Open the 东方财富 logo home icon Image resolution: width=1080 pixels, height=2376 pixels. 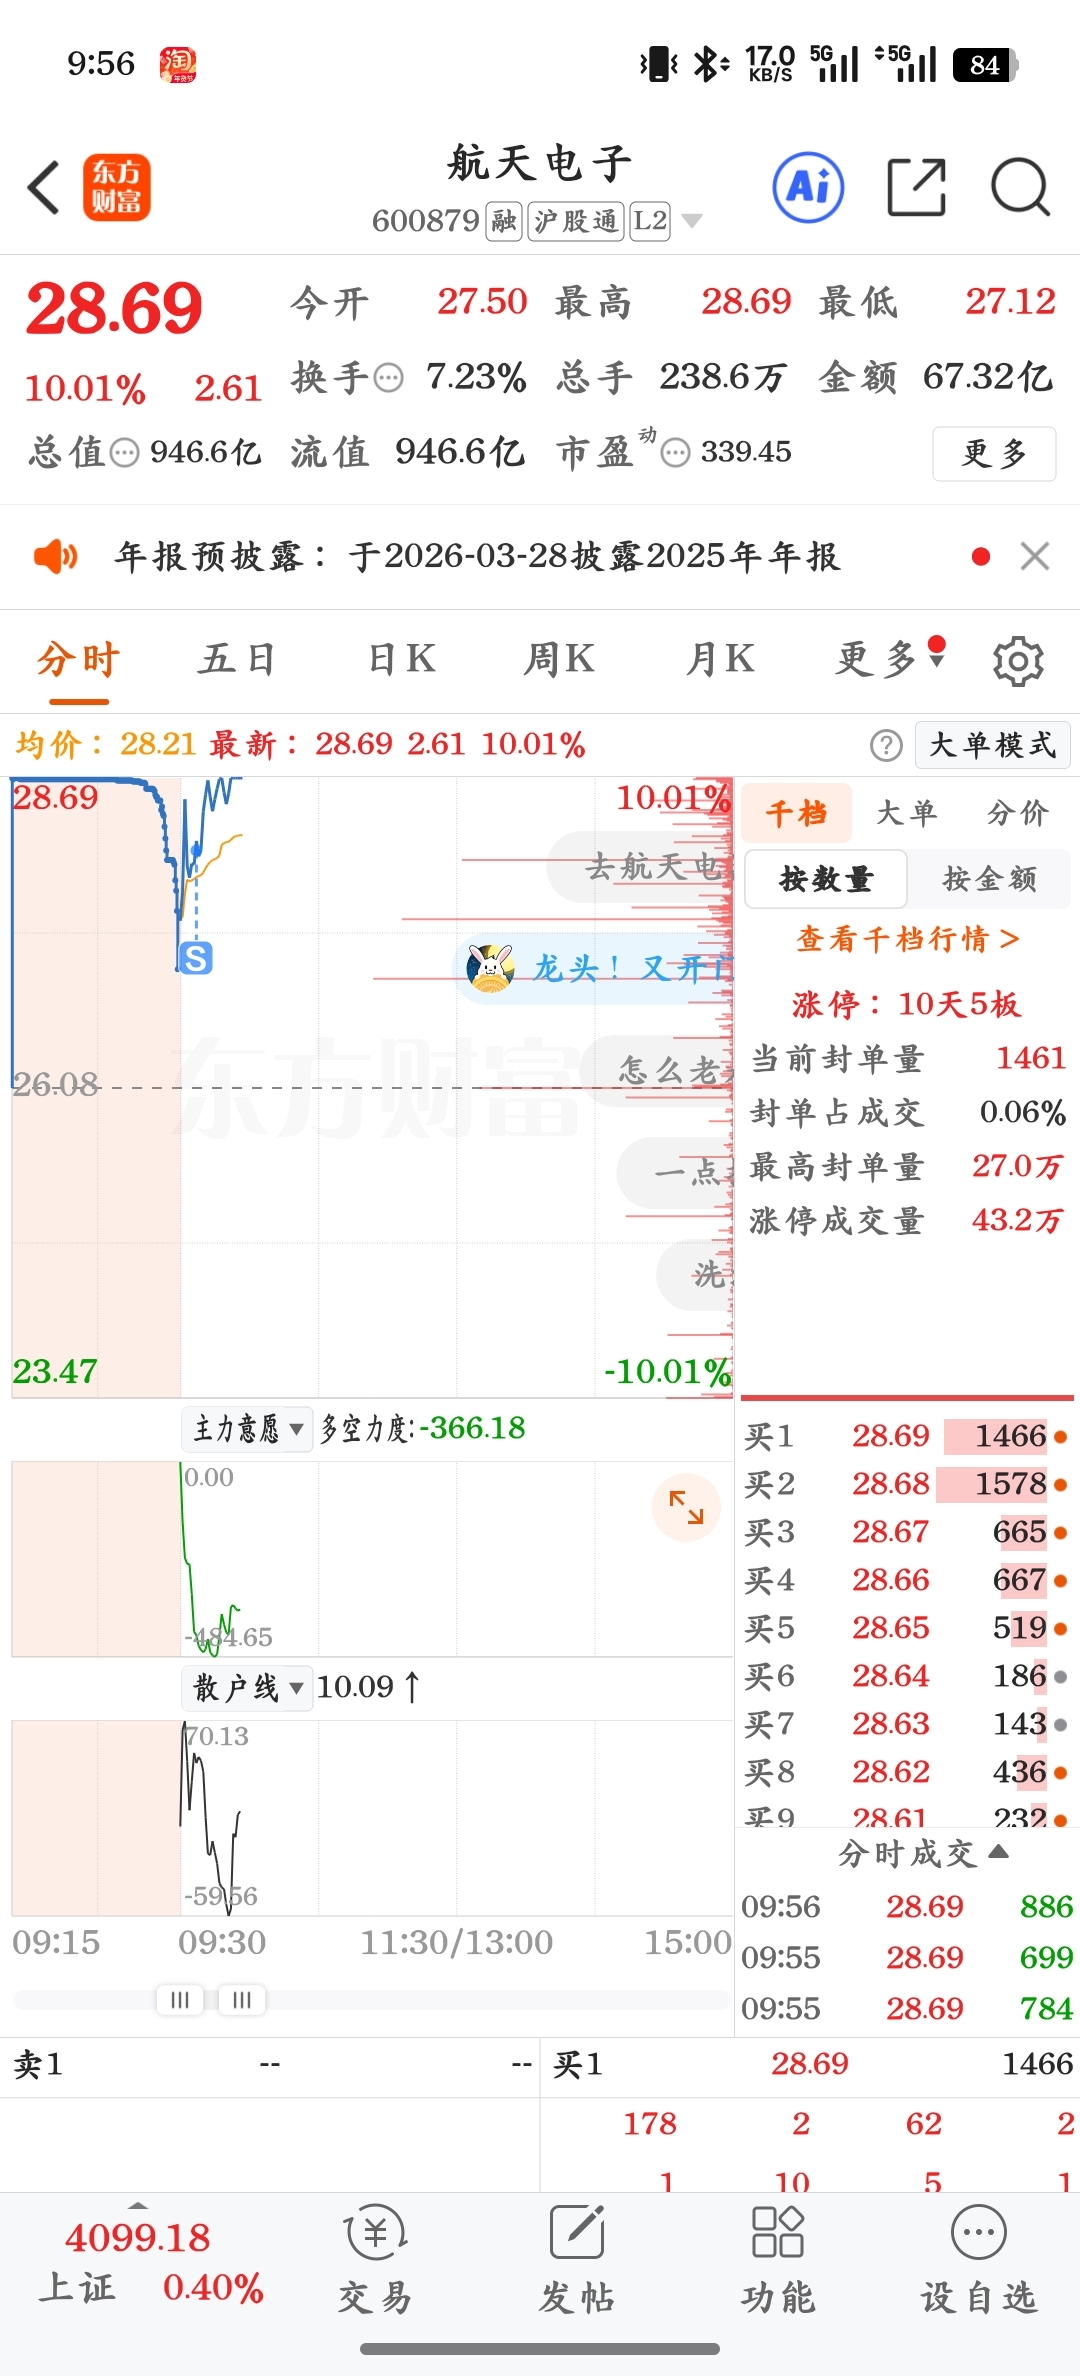click(x=116, y=187)
